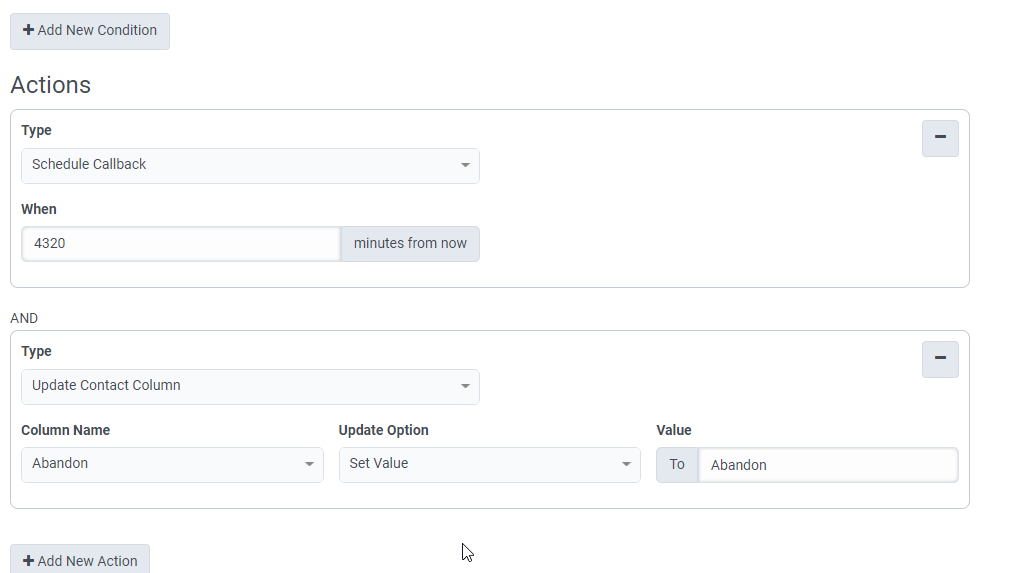The height and width of the screenshot is (573, 1013).
Task: Click the "To" prefix beside Value field
Action: coord(677,465)
